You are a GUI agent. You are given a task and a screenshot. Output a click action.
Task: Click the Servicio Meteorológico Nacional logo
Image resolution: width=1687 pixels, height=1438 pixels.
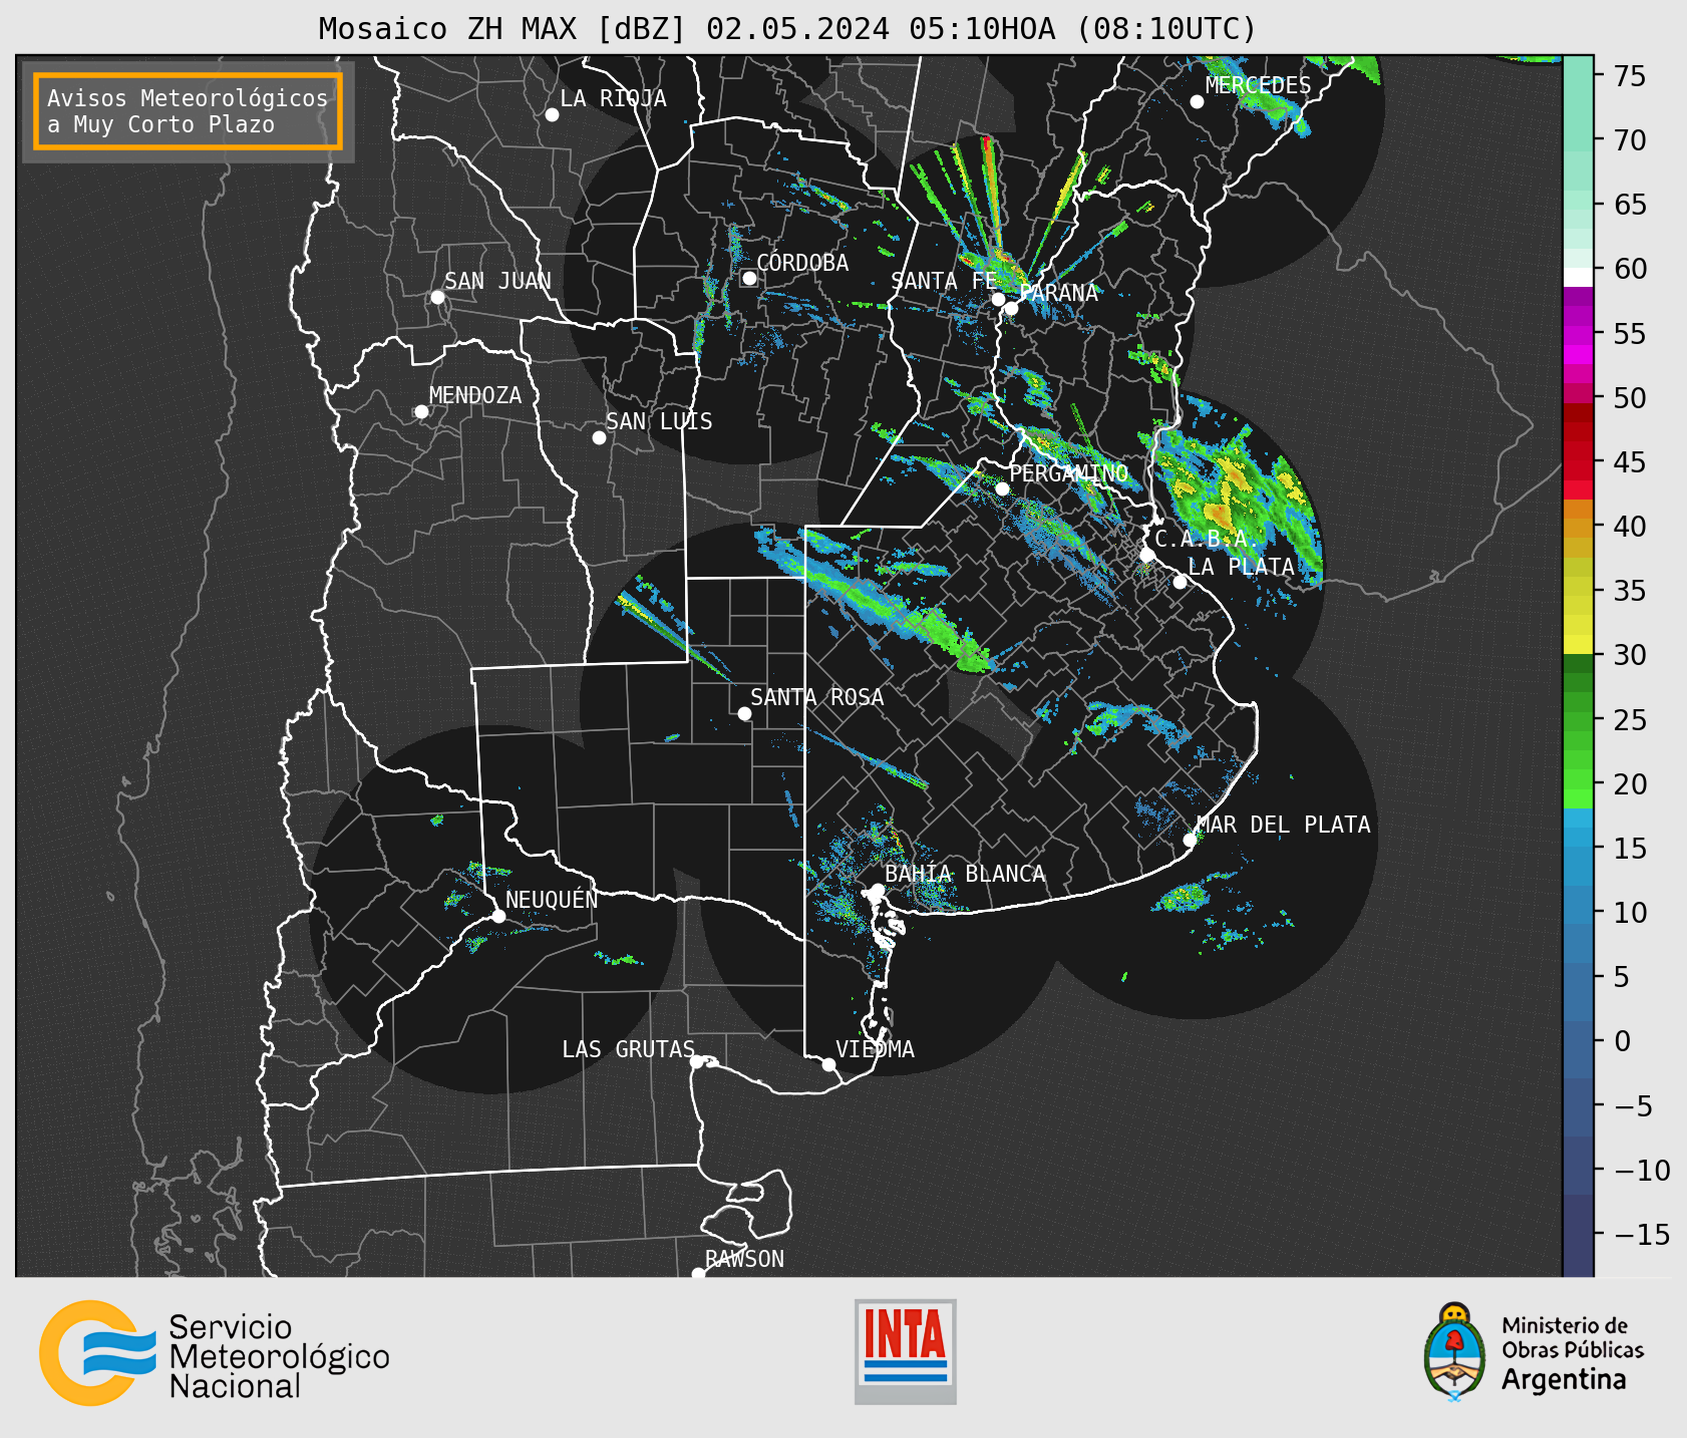[x=215, y=1353]
